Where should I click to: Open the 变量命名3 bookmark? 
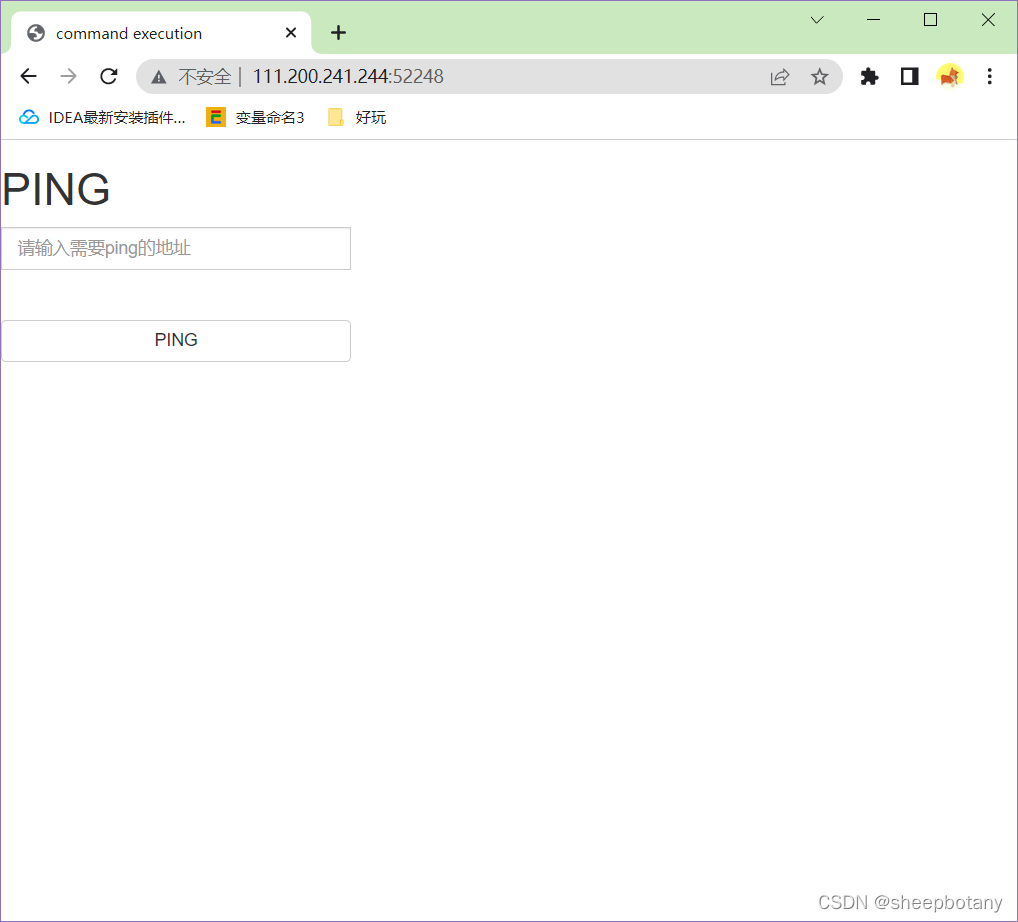click(255, 118)
